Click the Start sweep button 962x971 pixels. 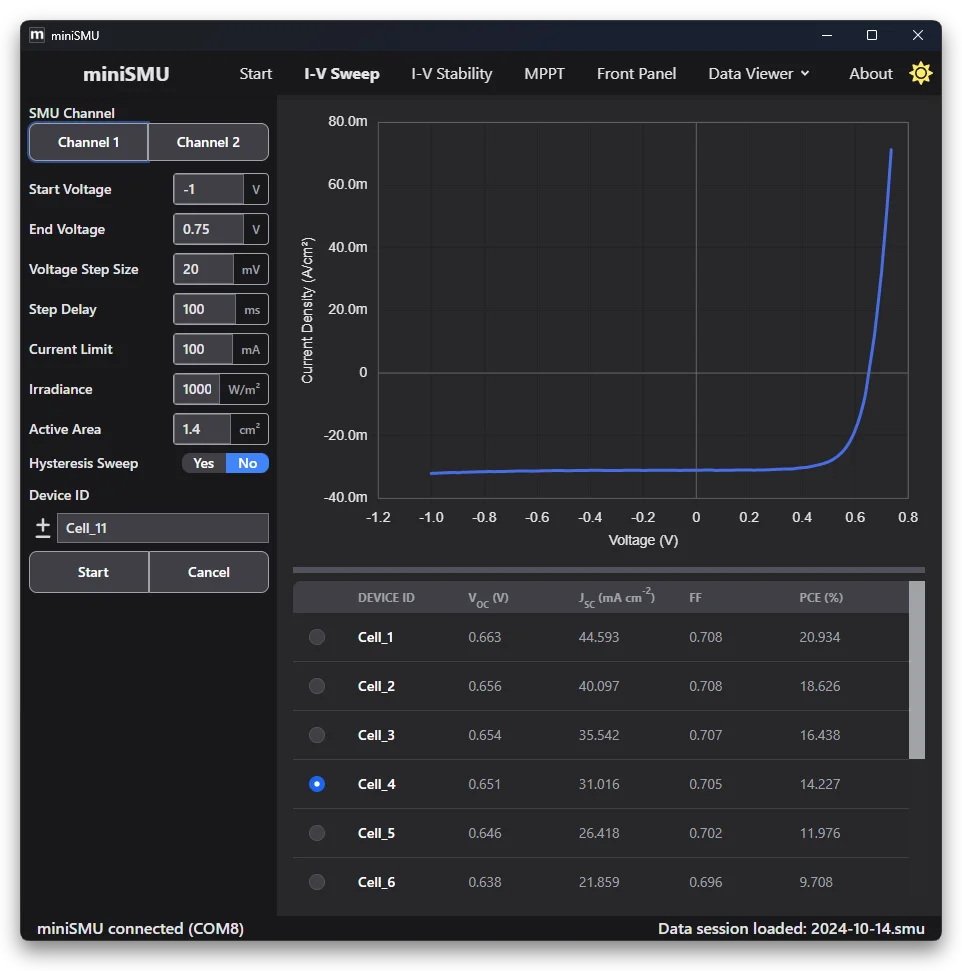tap(89, 572)
